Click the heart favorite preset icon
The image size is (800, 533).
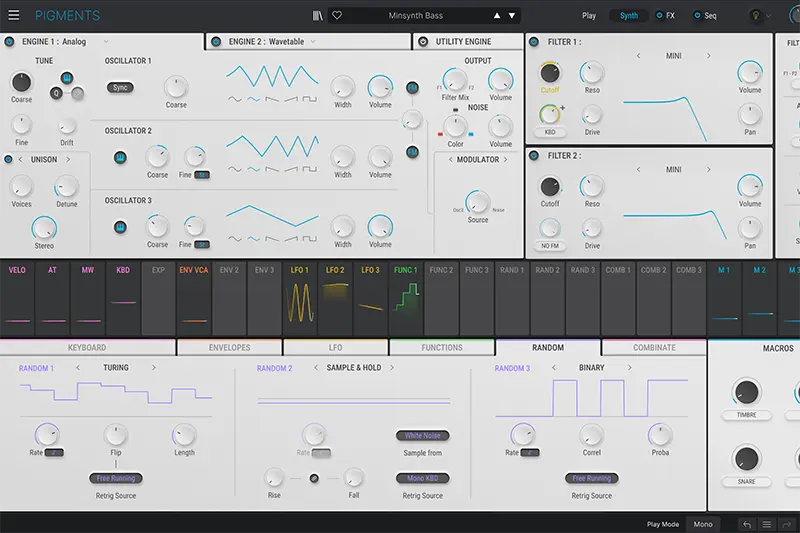pyautogui.click(x=337, y=16)
